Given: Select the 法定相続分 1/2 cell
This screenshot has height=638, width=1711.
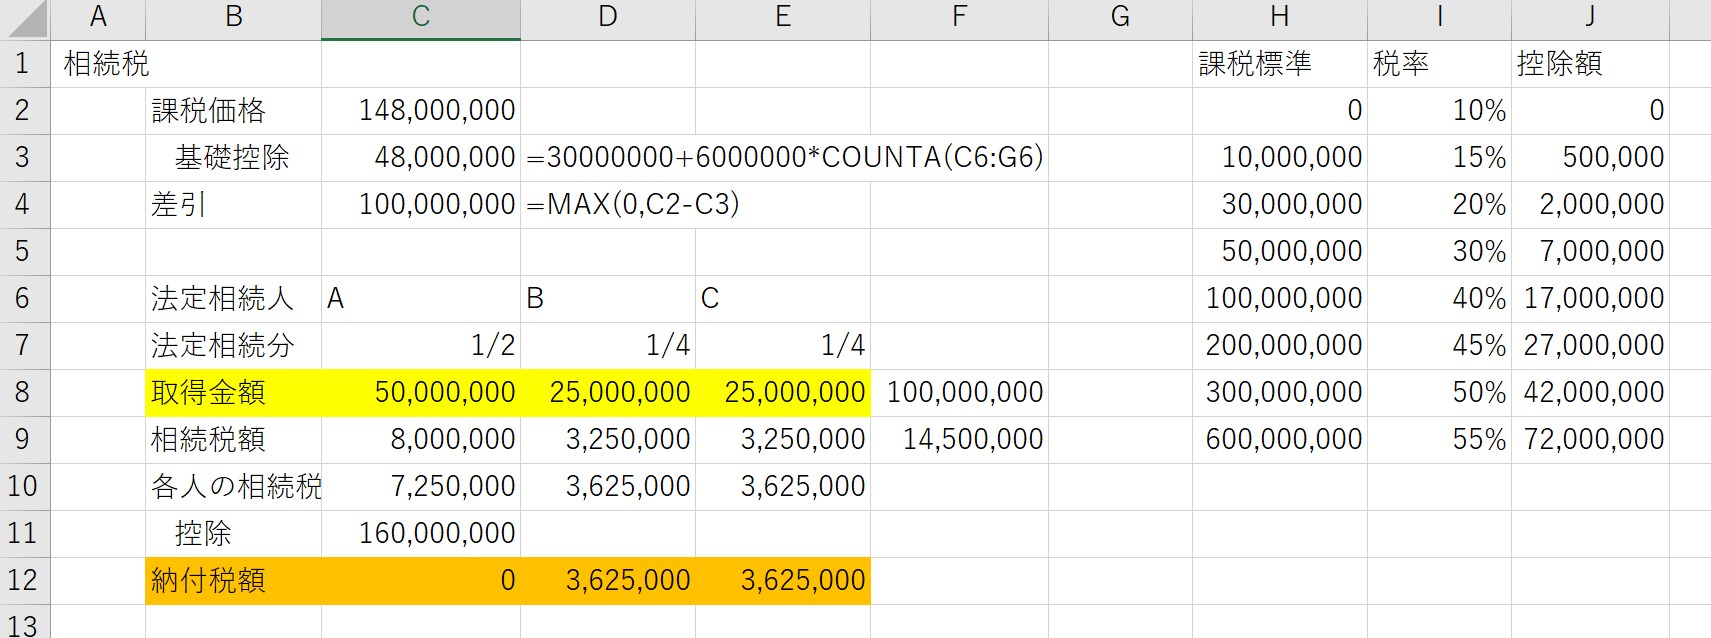Looking at the screenshot, I should coord(421,345).
